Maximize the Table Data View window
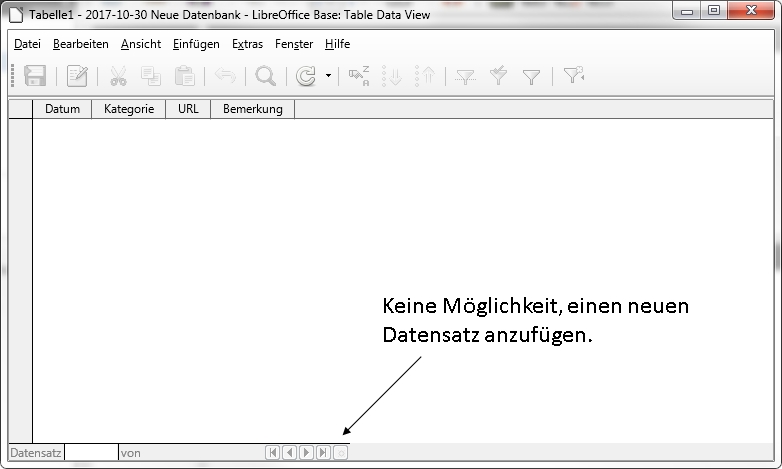782x469 pixels. pos(714,11)
